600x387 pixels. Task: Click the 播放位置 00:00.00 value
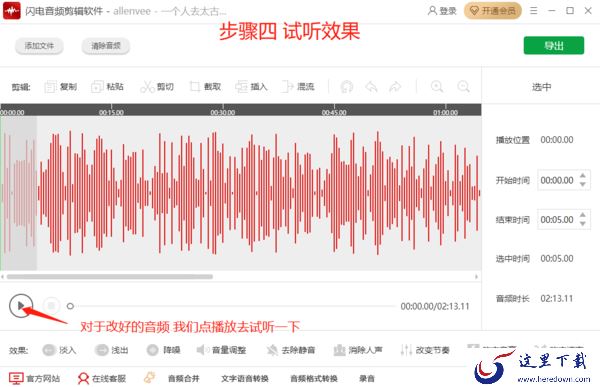tap(557, 140)
